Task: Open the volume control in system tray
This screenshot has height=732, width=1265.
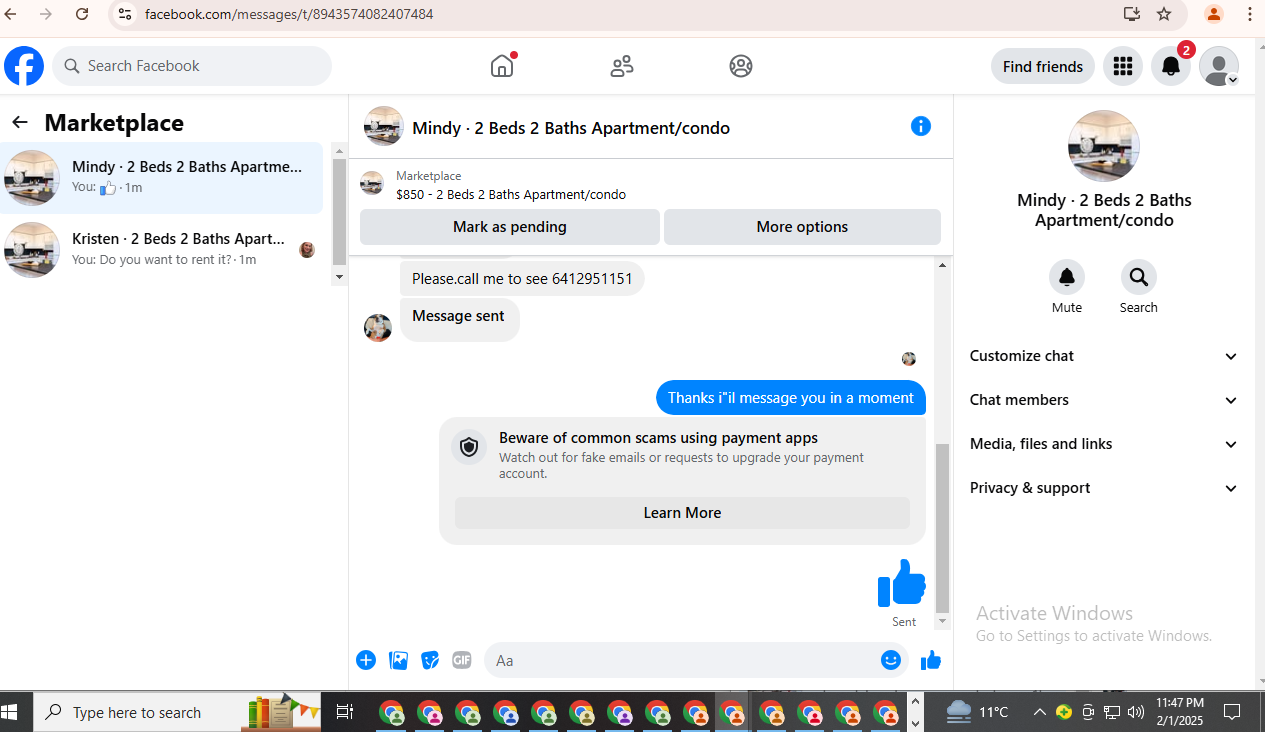Action: click(x=1136, y=712)
